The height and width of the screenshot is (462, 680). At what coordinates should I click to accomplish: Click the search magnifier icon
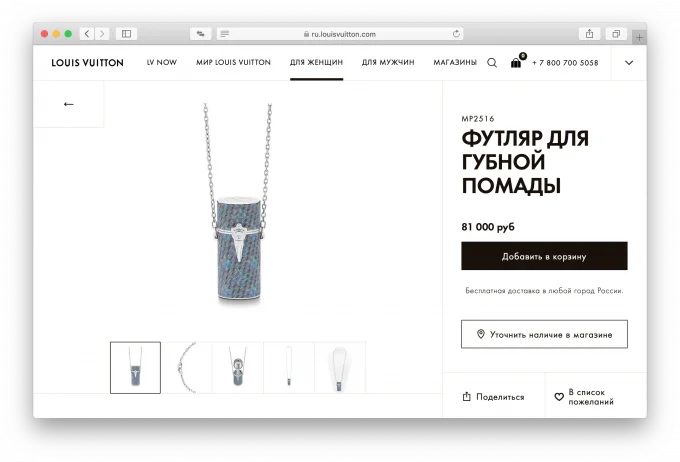pyautogui.click(x=492, y=63)
